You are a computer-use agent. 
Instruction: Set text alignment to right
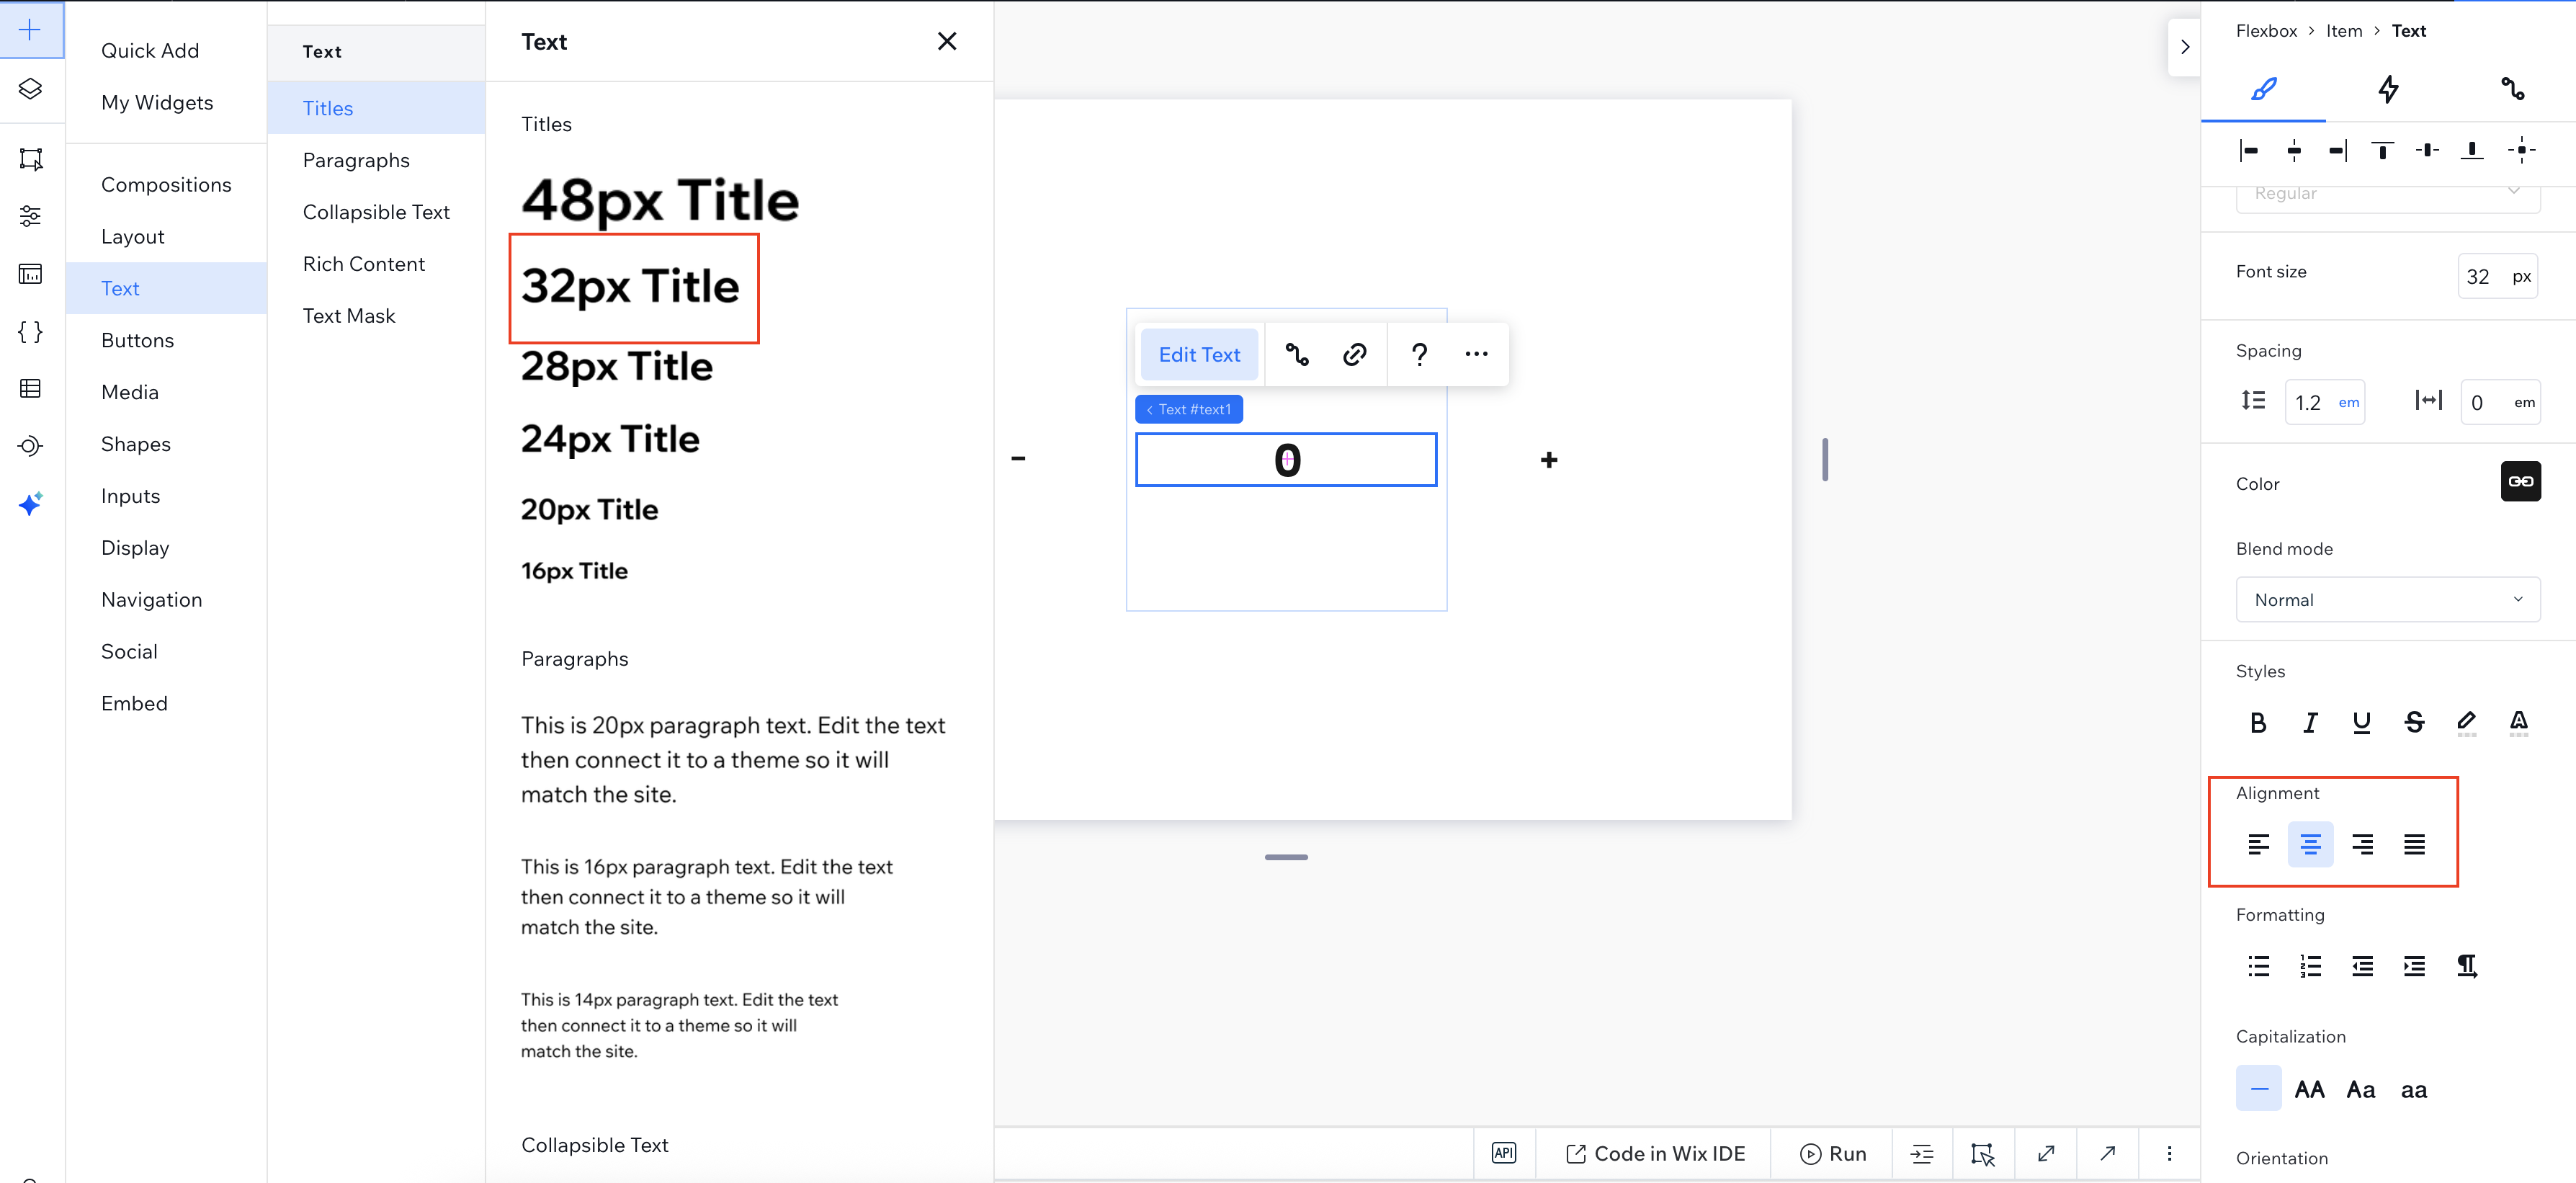coord(2362,845)
